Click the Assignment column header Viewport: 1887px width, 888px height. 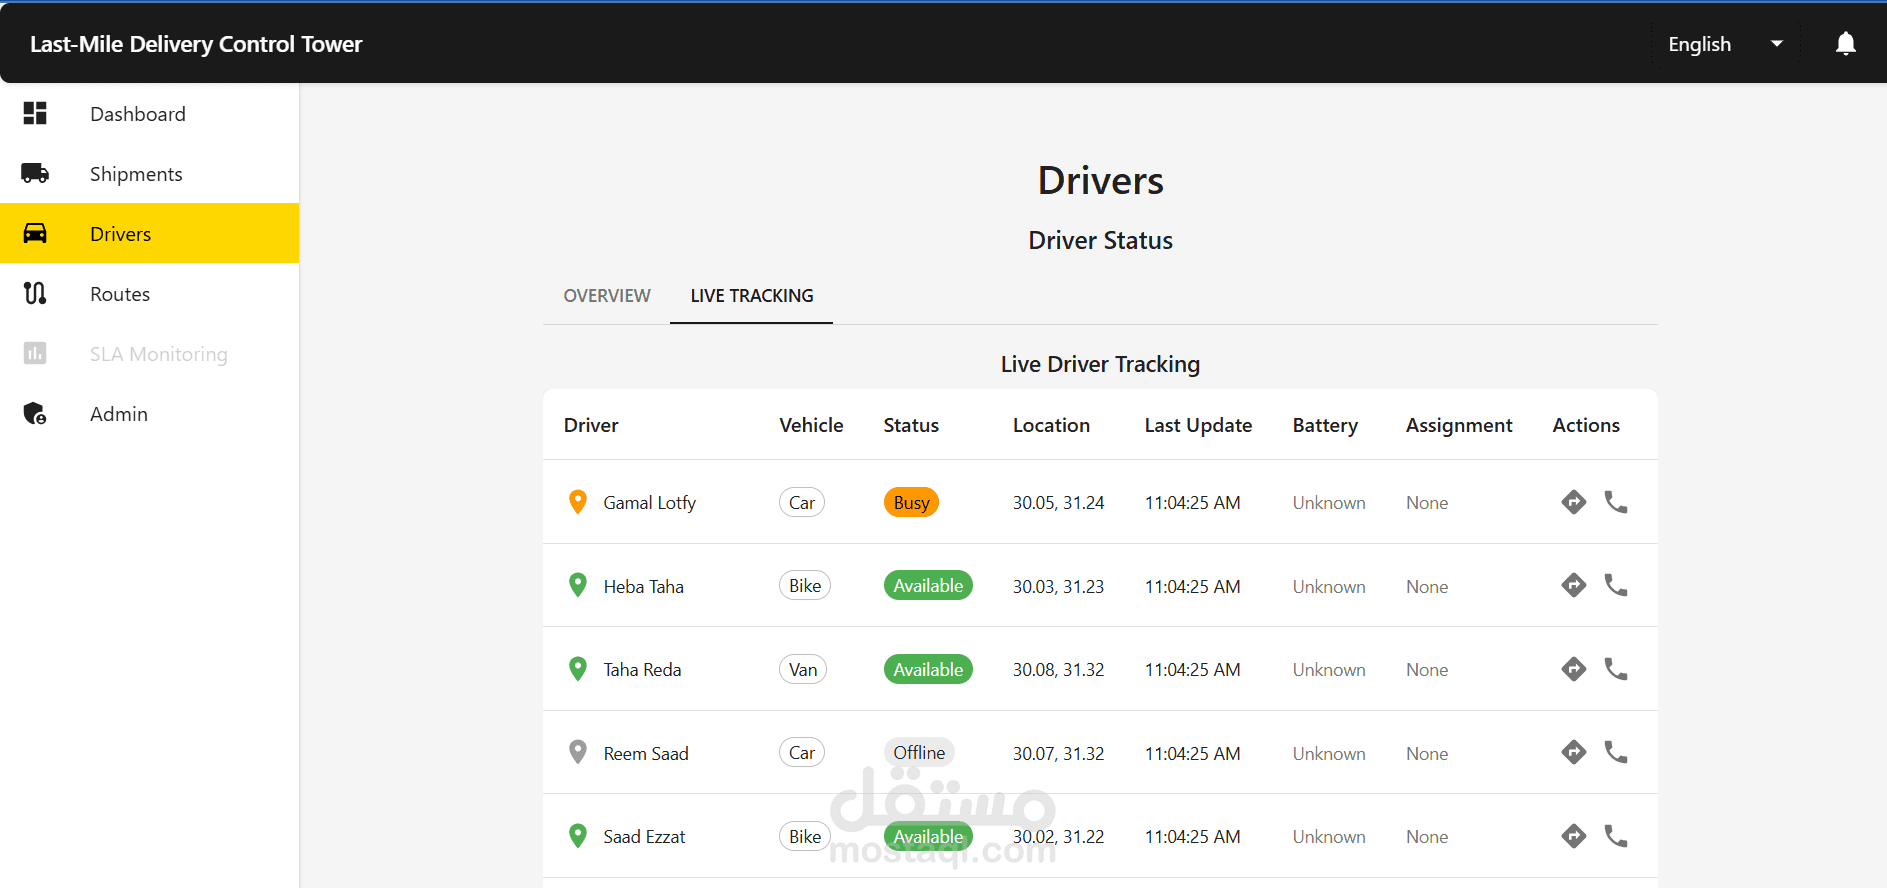point(1459,425)
